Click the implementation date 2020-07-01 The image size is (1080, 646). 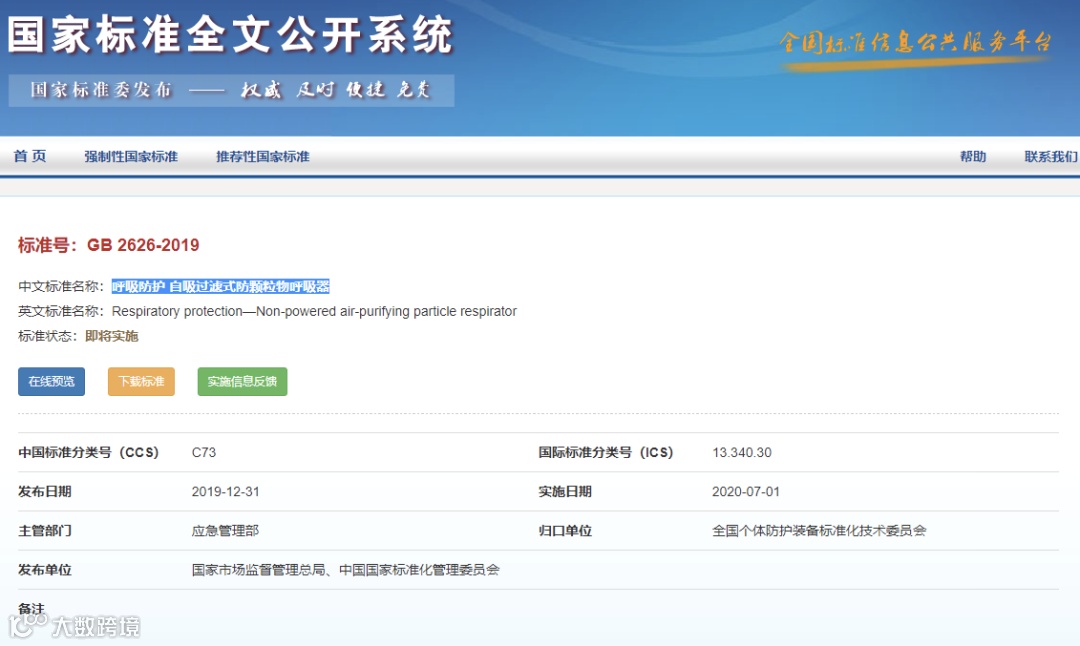(x=746, y=492)
